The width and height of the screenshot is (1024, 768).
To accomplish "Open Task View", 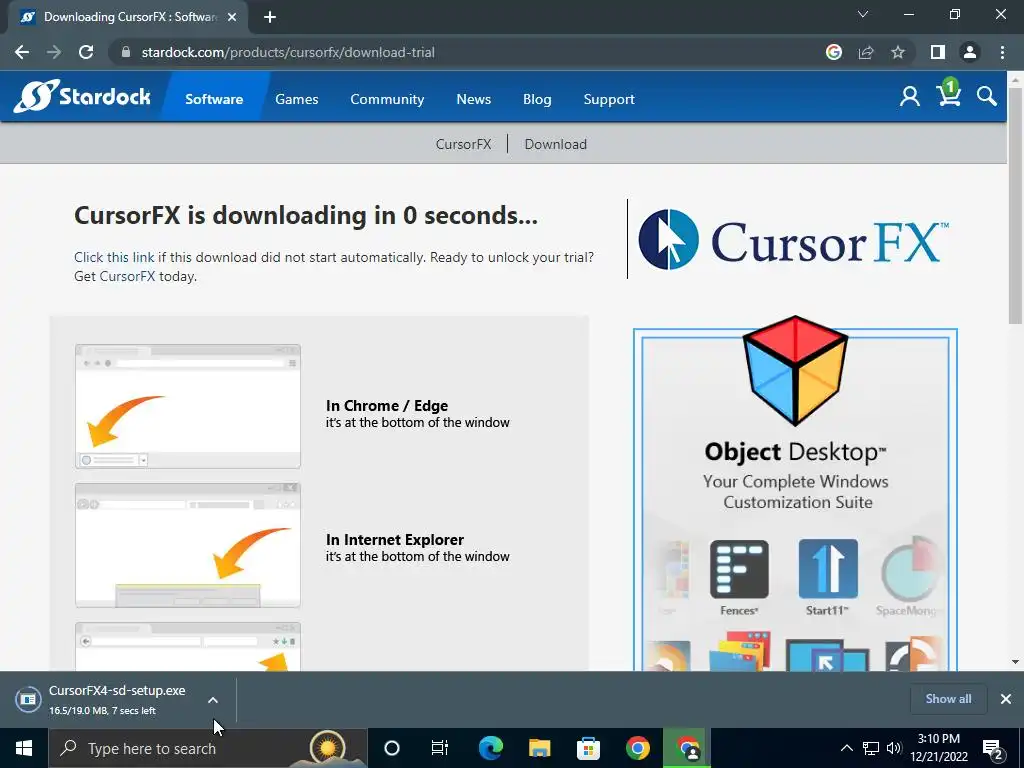I will [x=440, y=748].
